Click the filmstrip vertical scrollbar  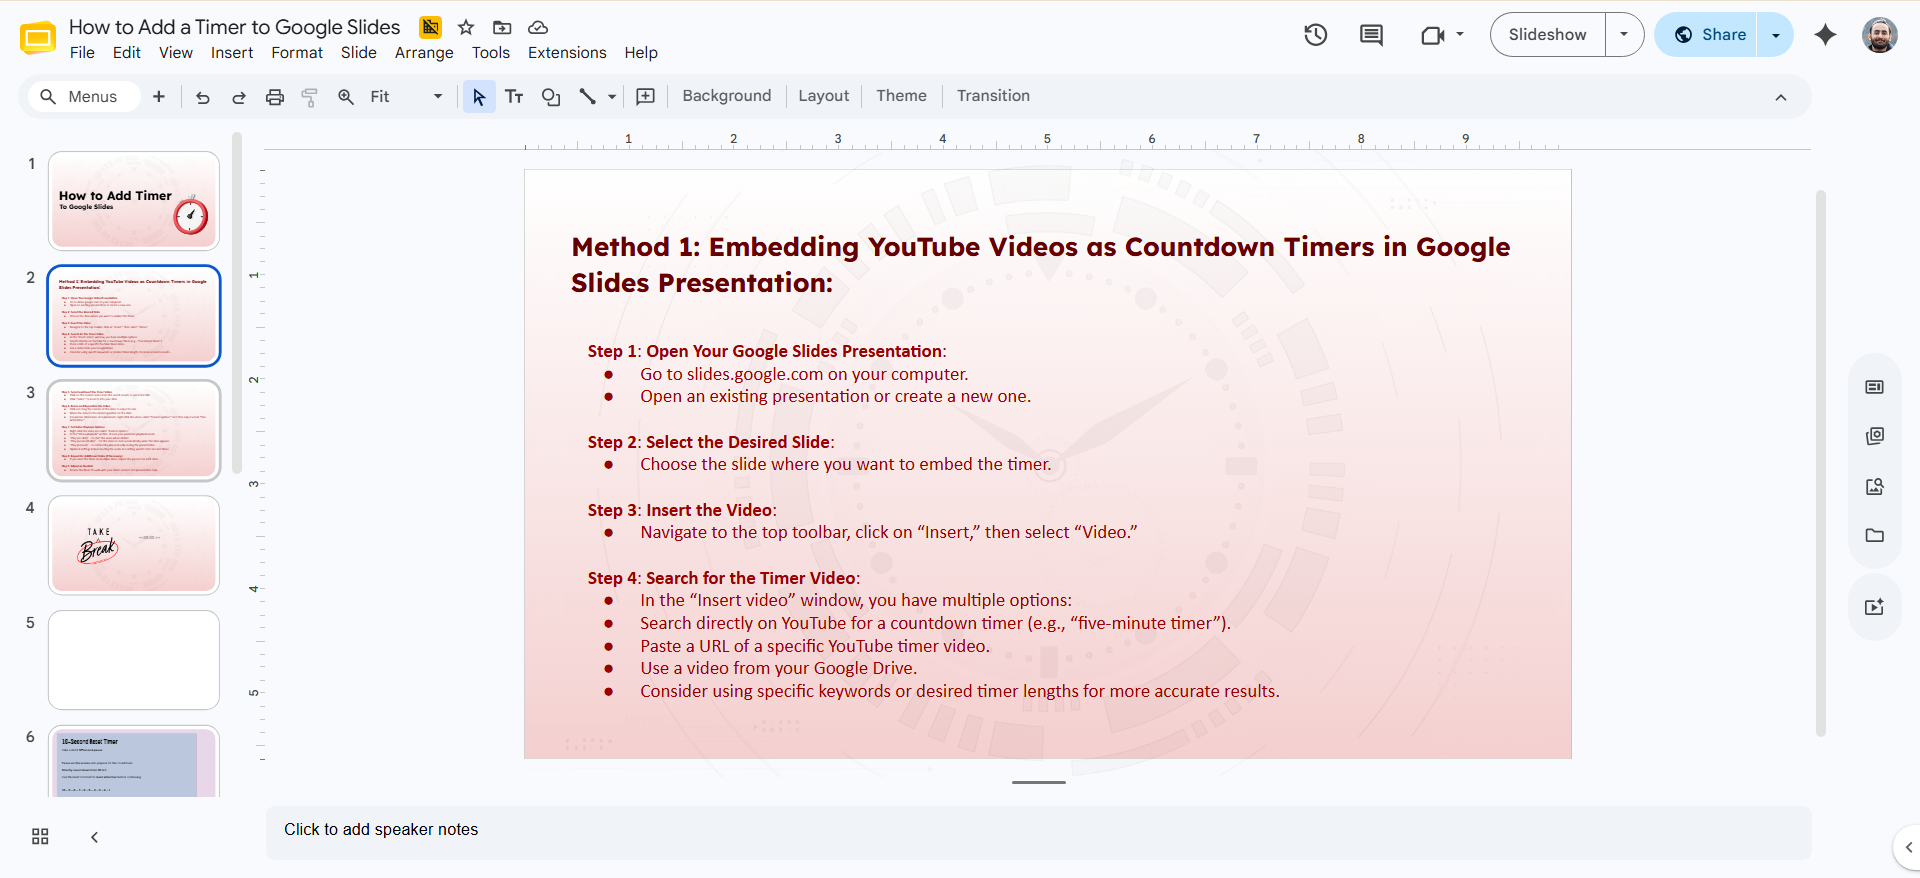point(237,302)
